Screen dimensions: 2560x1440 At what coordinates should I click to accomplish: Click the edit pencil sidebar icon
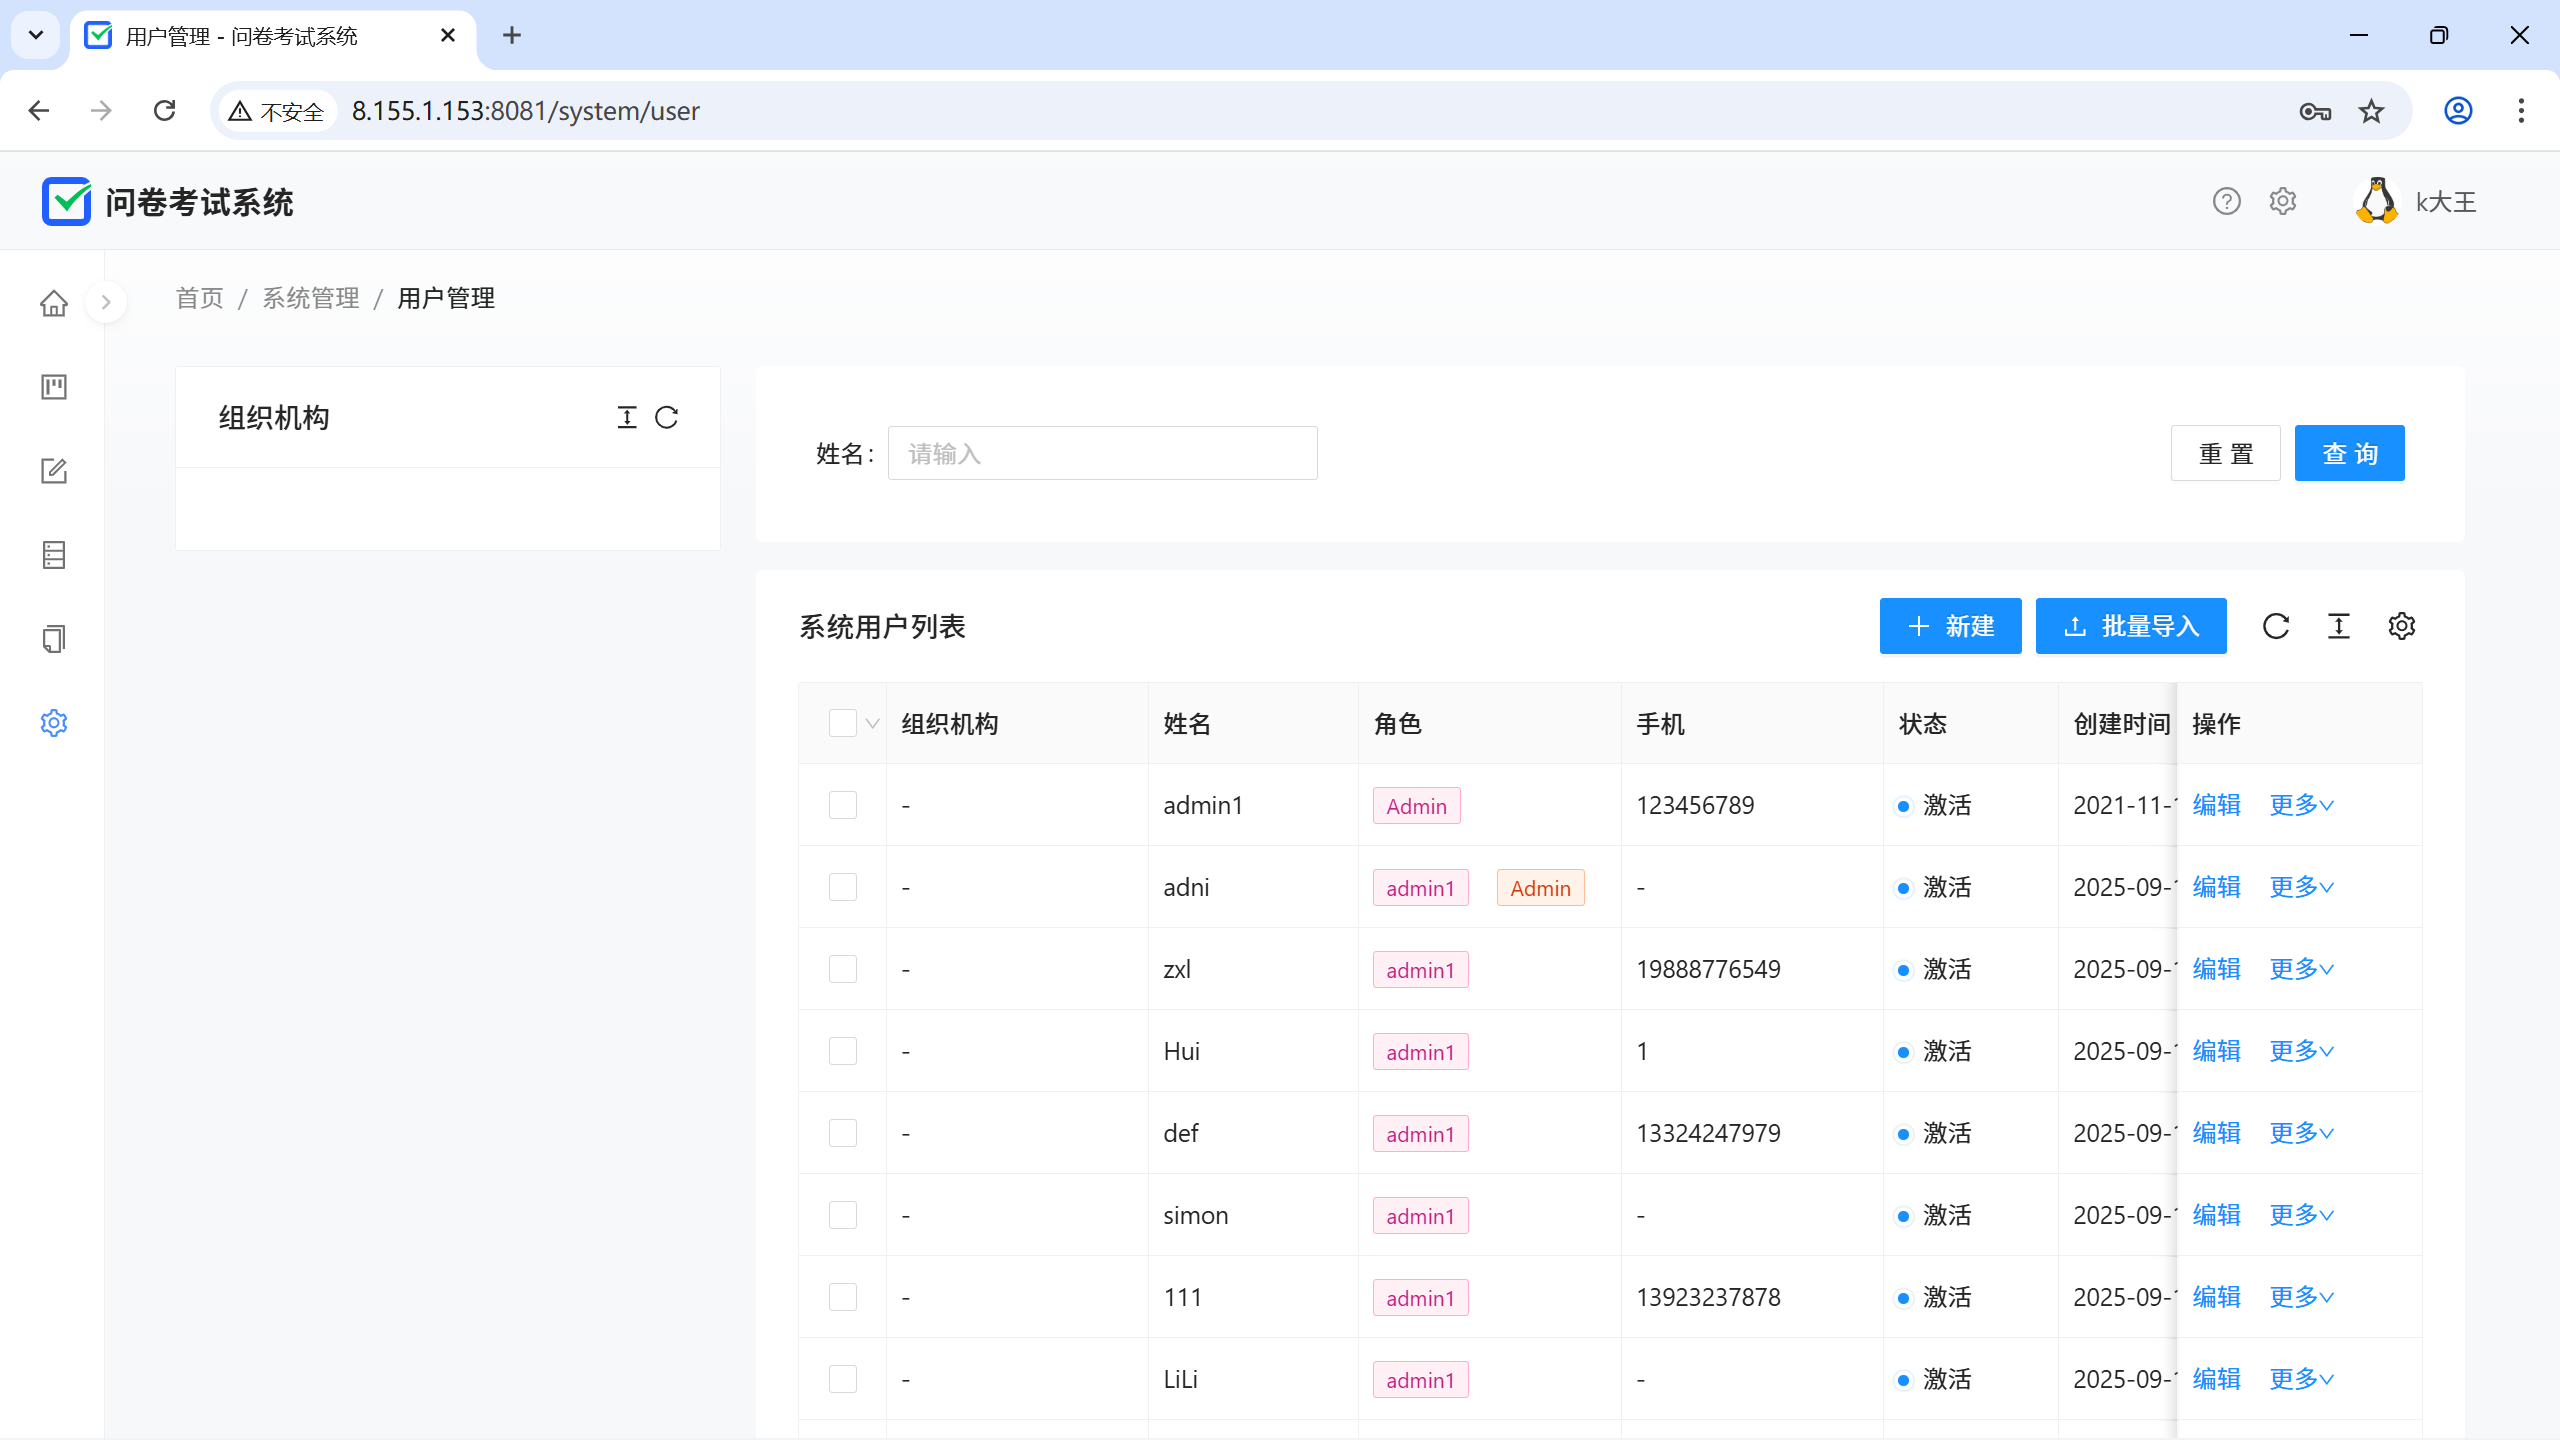tap(54, 471)
